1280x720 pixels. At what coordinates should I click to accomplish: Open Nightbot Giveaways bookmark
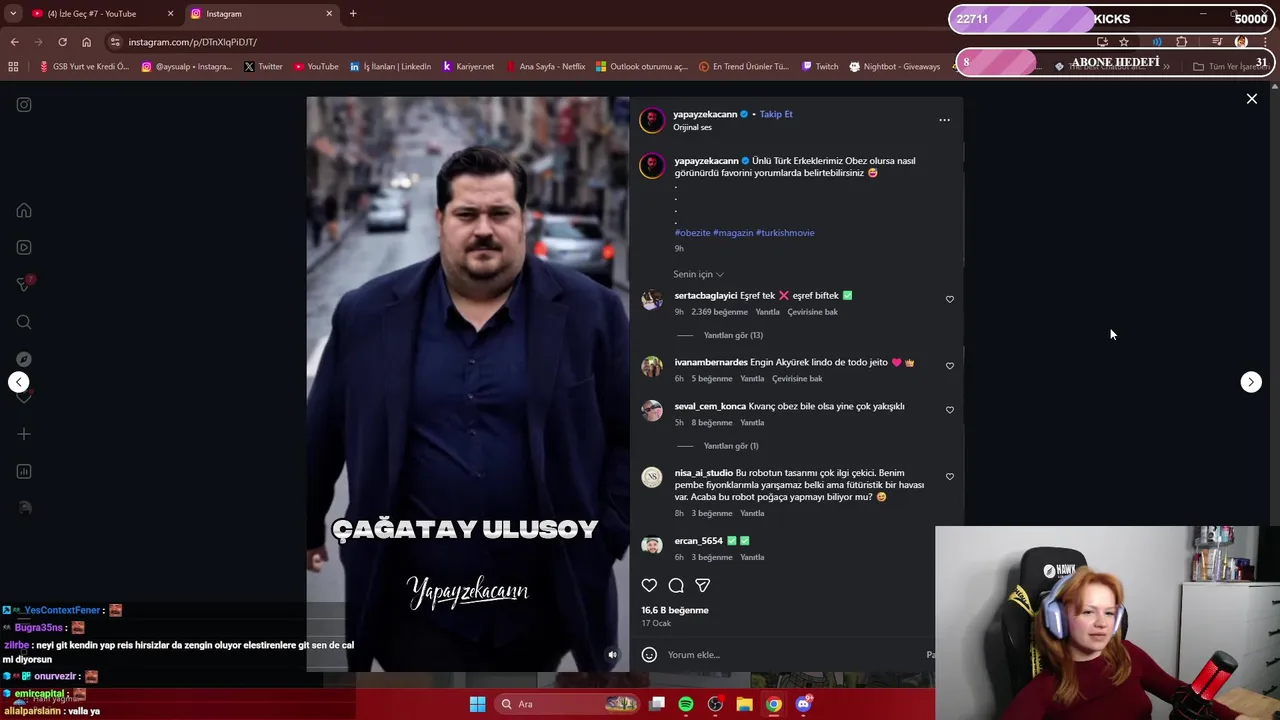(x=895, y=67)
